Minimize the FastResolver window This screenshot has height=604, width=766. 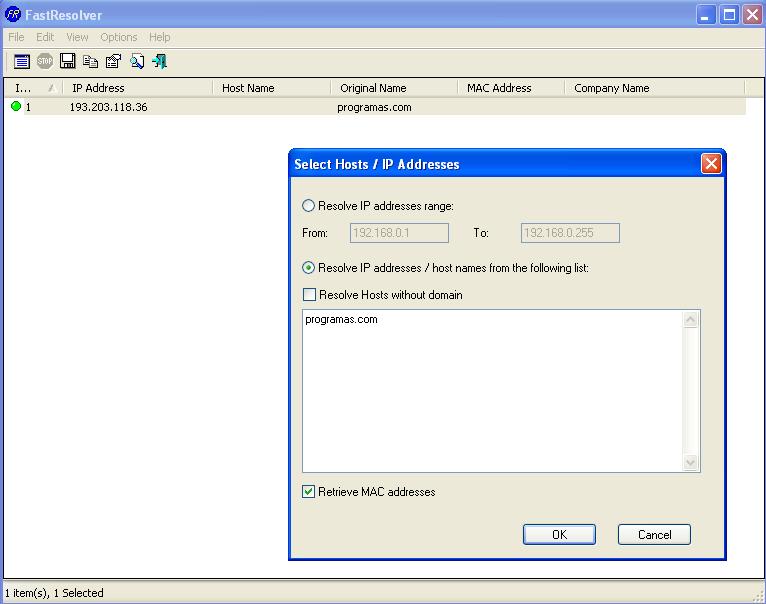click(x=705, y=15)
